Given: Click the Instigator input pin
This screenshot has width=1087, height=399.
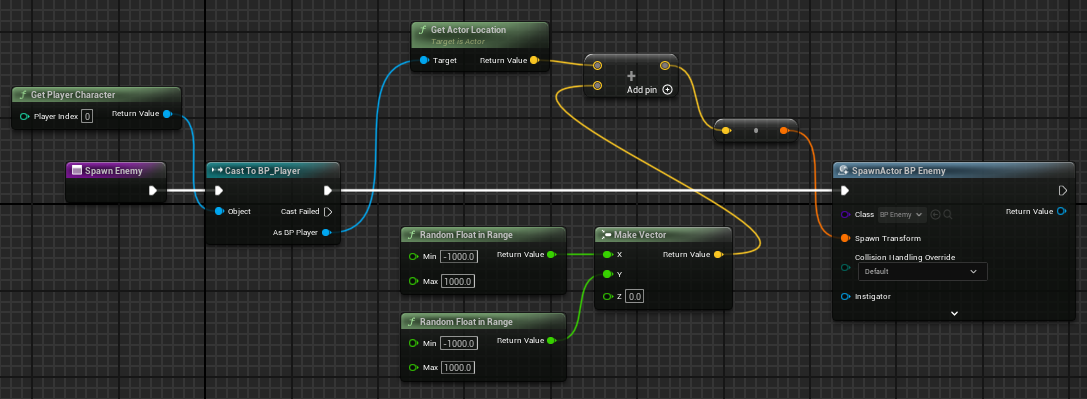Looking at the screenshot, I should click(x=844, y=296).
